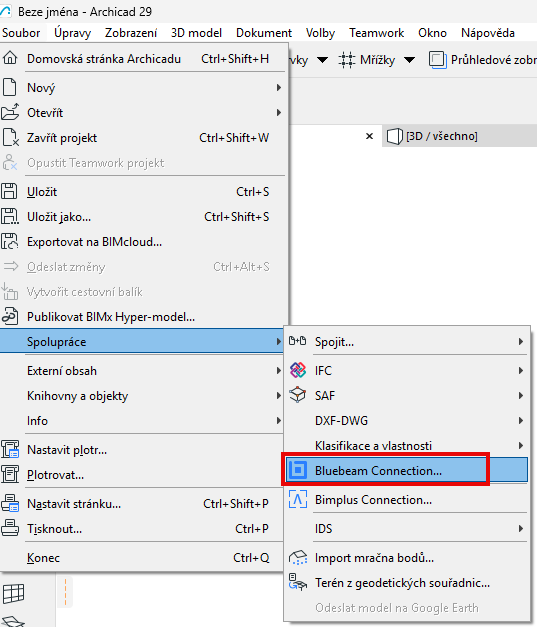Image resolution: width=537 pixels, height=627 pixels.
Task: Open the Volby menu
Action: (320, 33)
